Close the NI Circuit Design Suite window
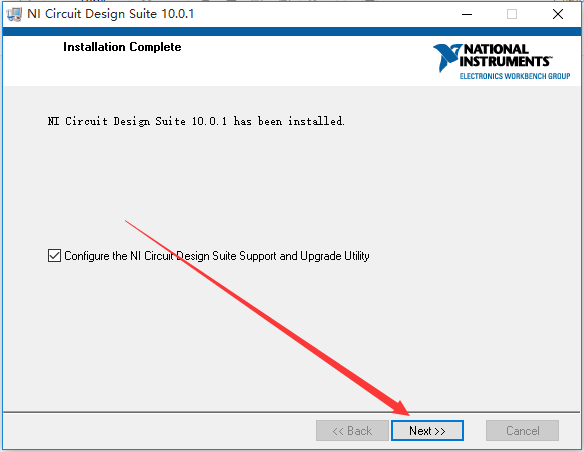 (x=558, y=14)
